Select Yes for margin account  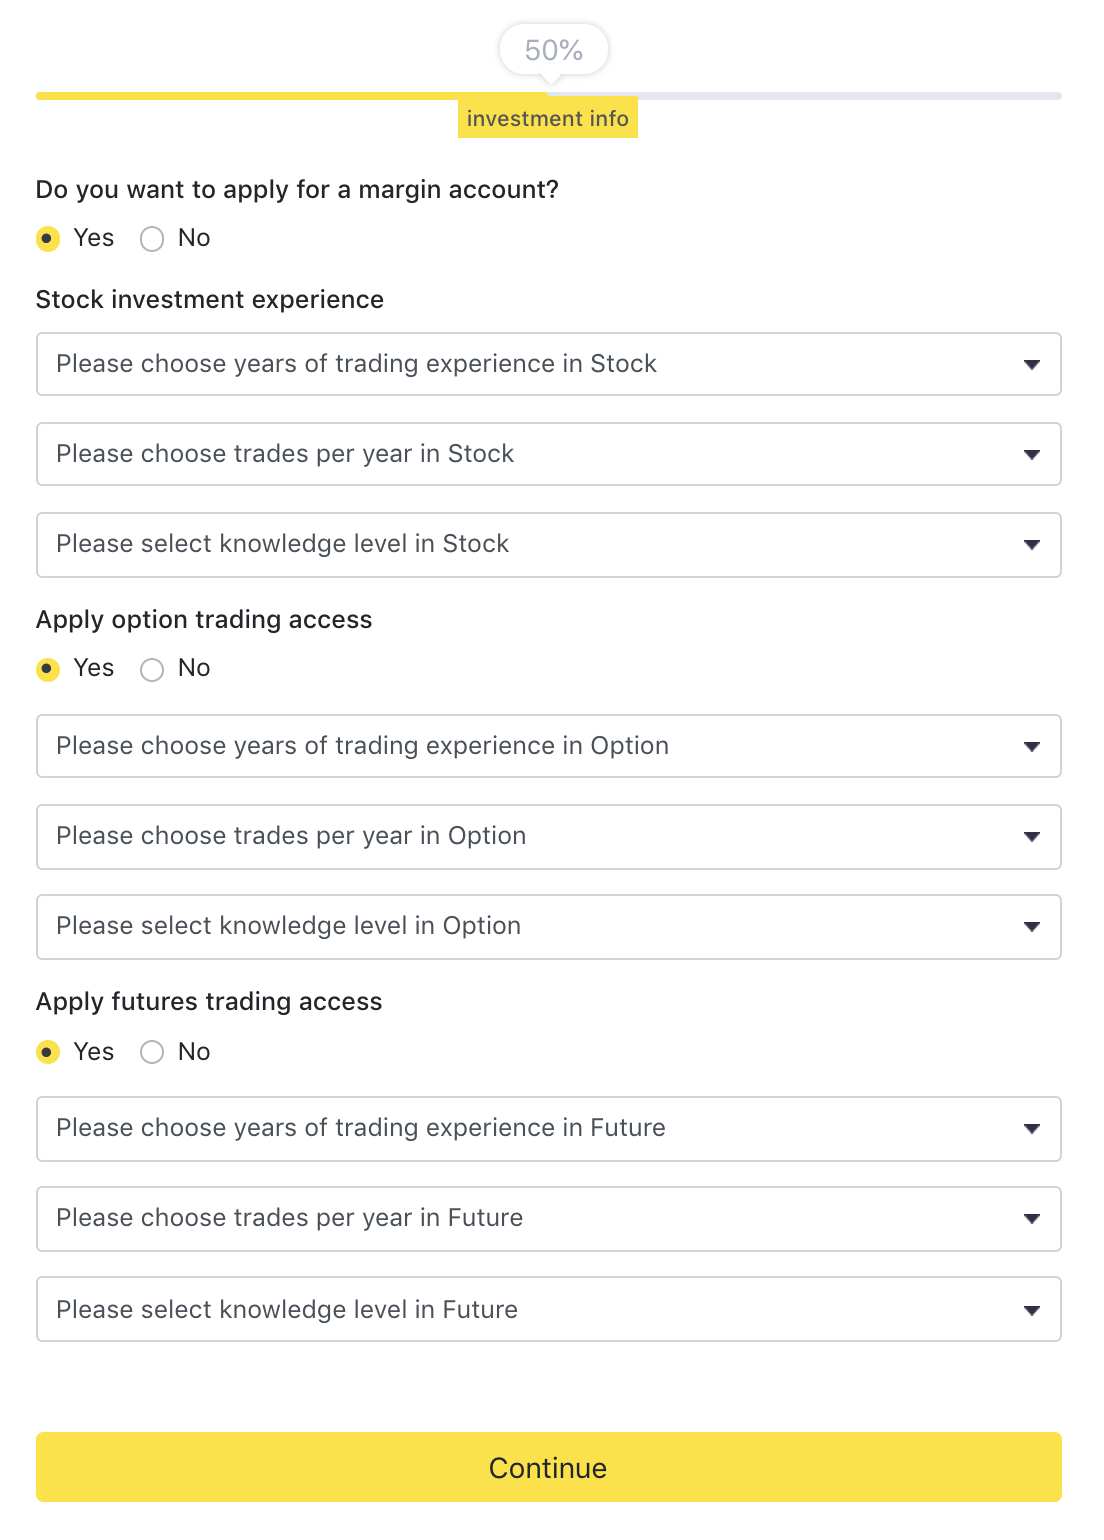coord(48,239)
